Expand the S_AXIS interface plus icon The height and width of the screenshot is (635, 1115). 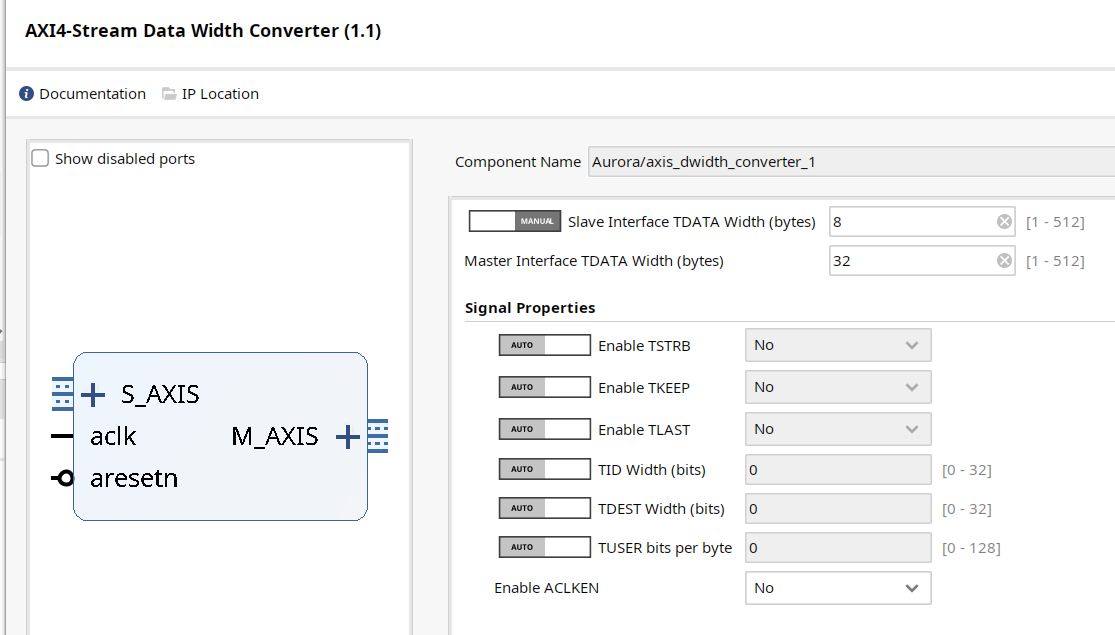point(93,395)
